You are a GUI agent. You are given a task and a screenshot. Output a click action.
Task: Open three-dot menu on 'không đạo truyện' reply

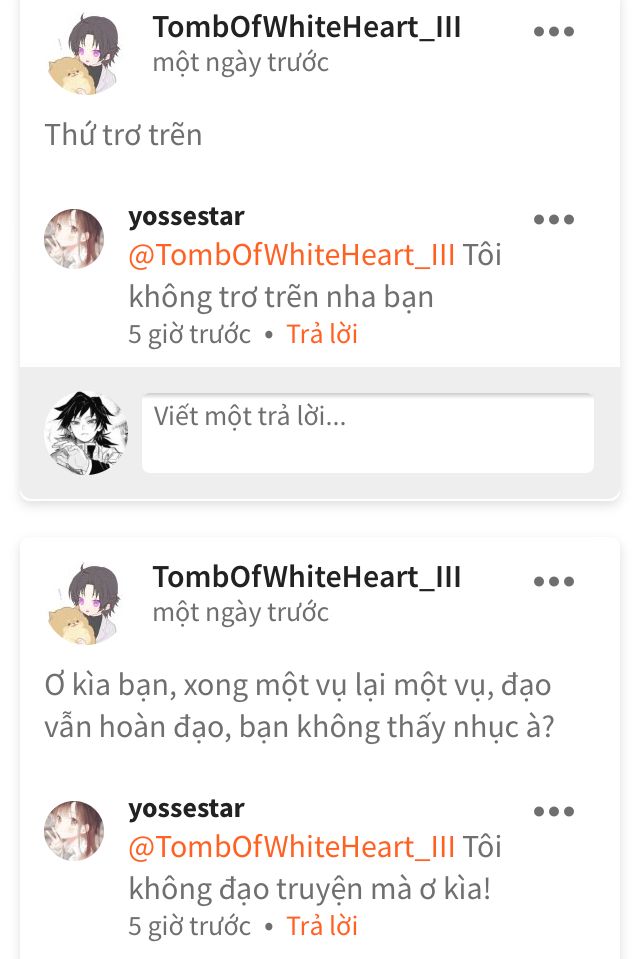click(554, 812)
